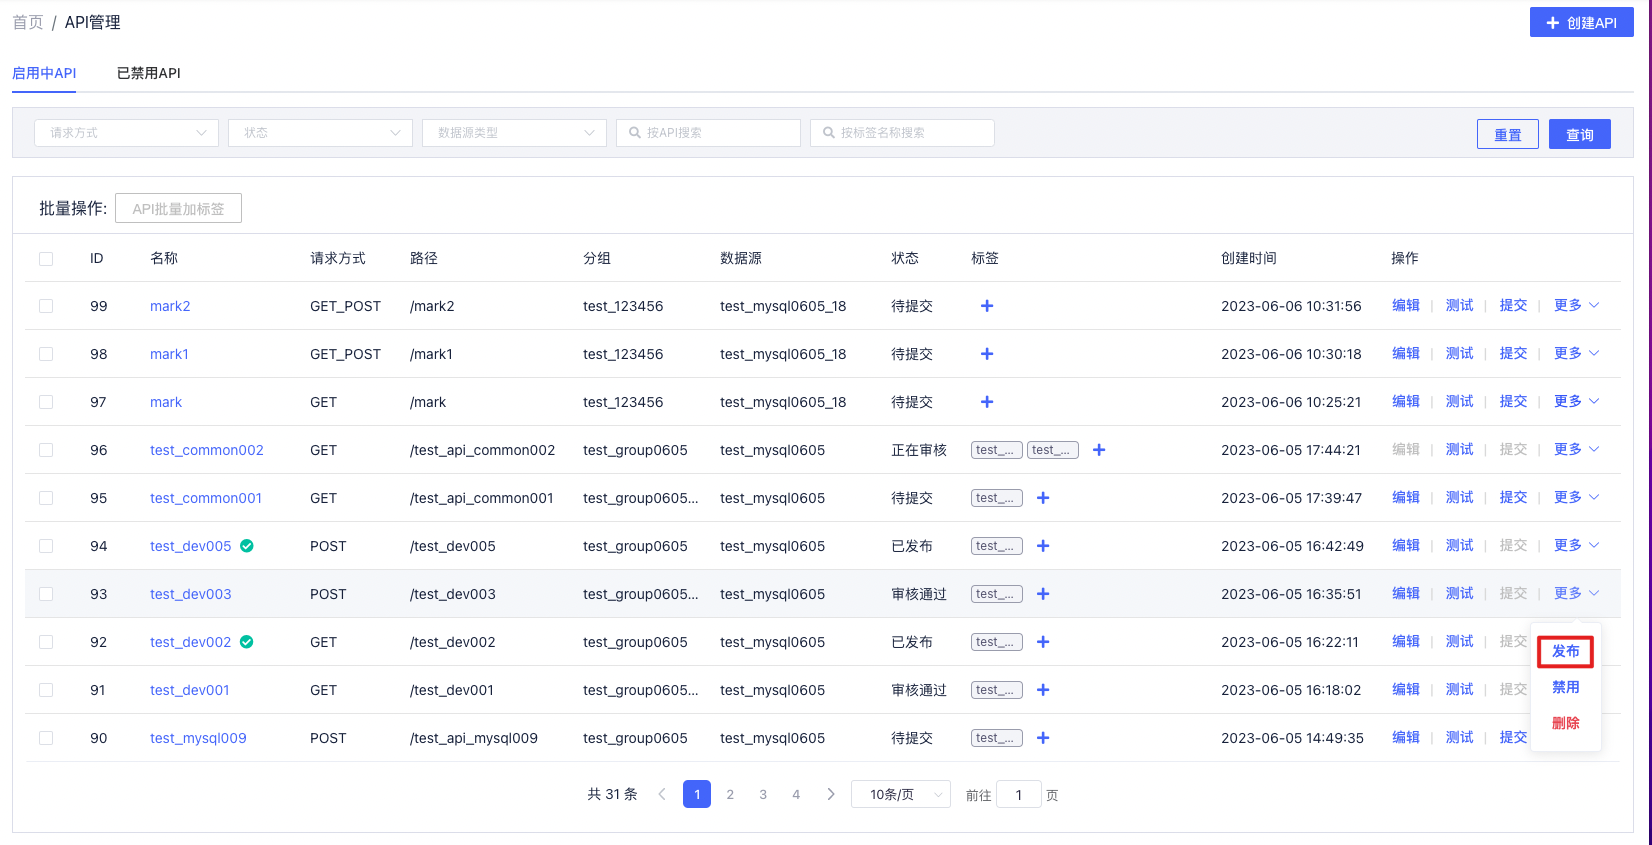Check the box for the ID 99 row
Viewport: 1652px width, 845px height.
tap(46, 306)
